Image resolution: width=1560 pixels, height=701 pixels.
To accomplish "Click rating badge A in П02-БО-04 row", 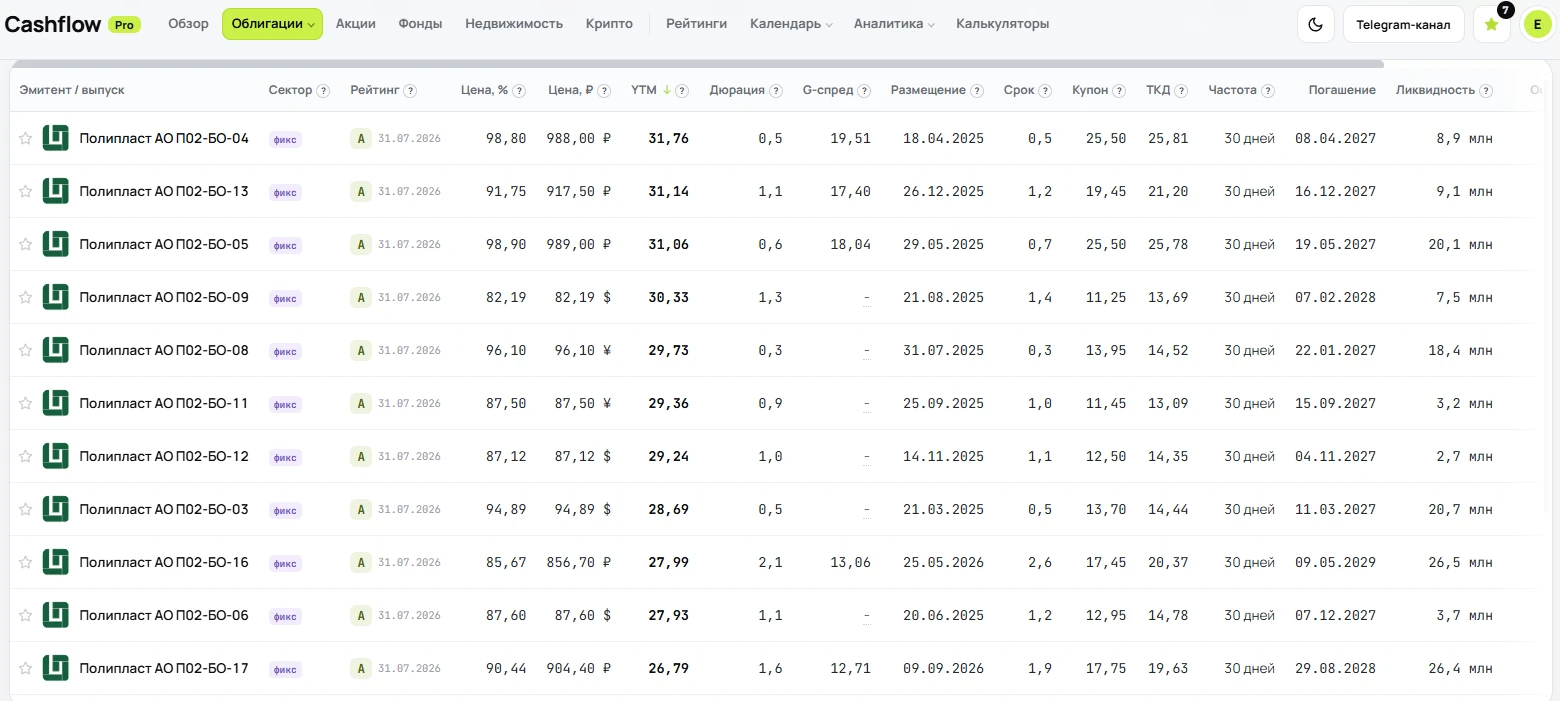I will point(361,139).
